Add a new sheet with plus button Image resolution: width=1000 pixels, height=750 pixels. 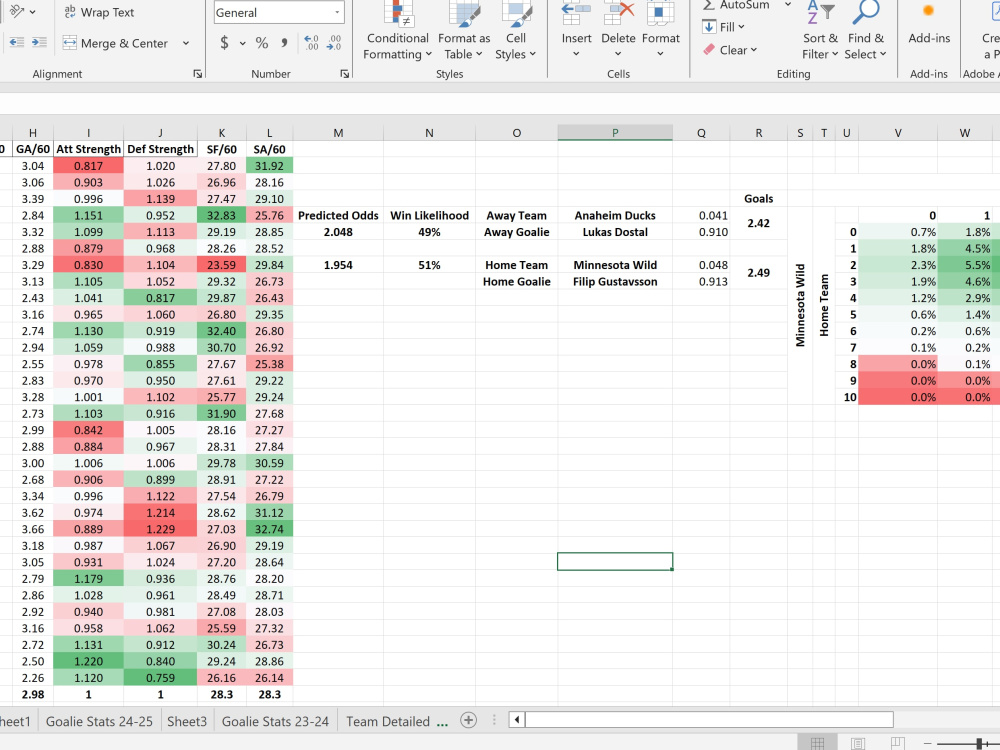pos(468,721)
